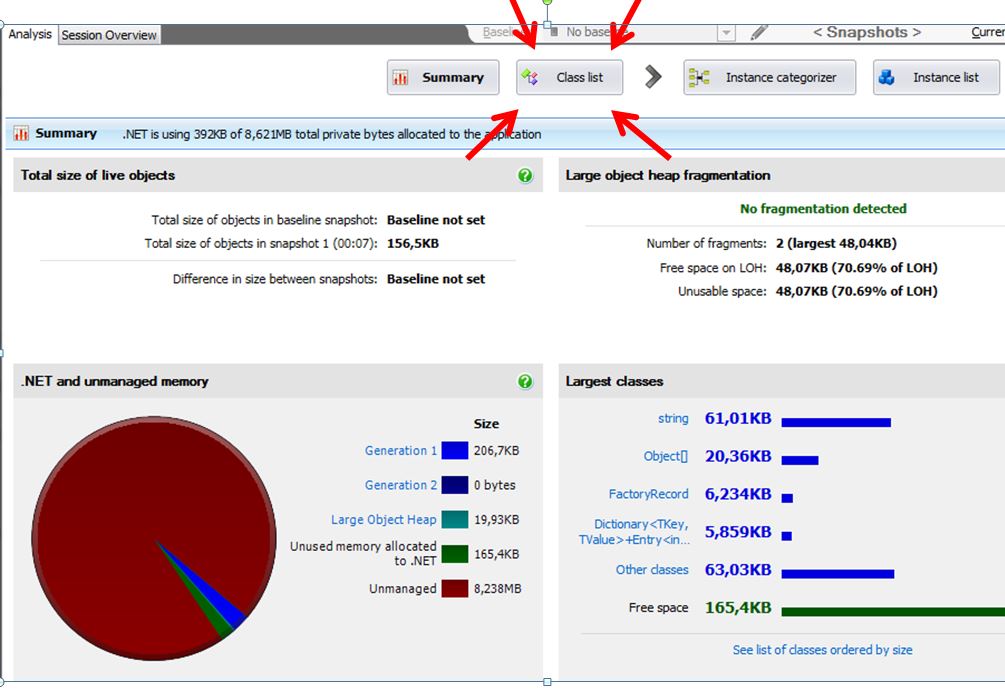Open the Dictionary<TKey, TValue>+Entry class link
Image resolution: width=1005 pixels, height=692 pixels.
point(634,532)
